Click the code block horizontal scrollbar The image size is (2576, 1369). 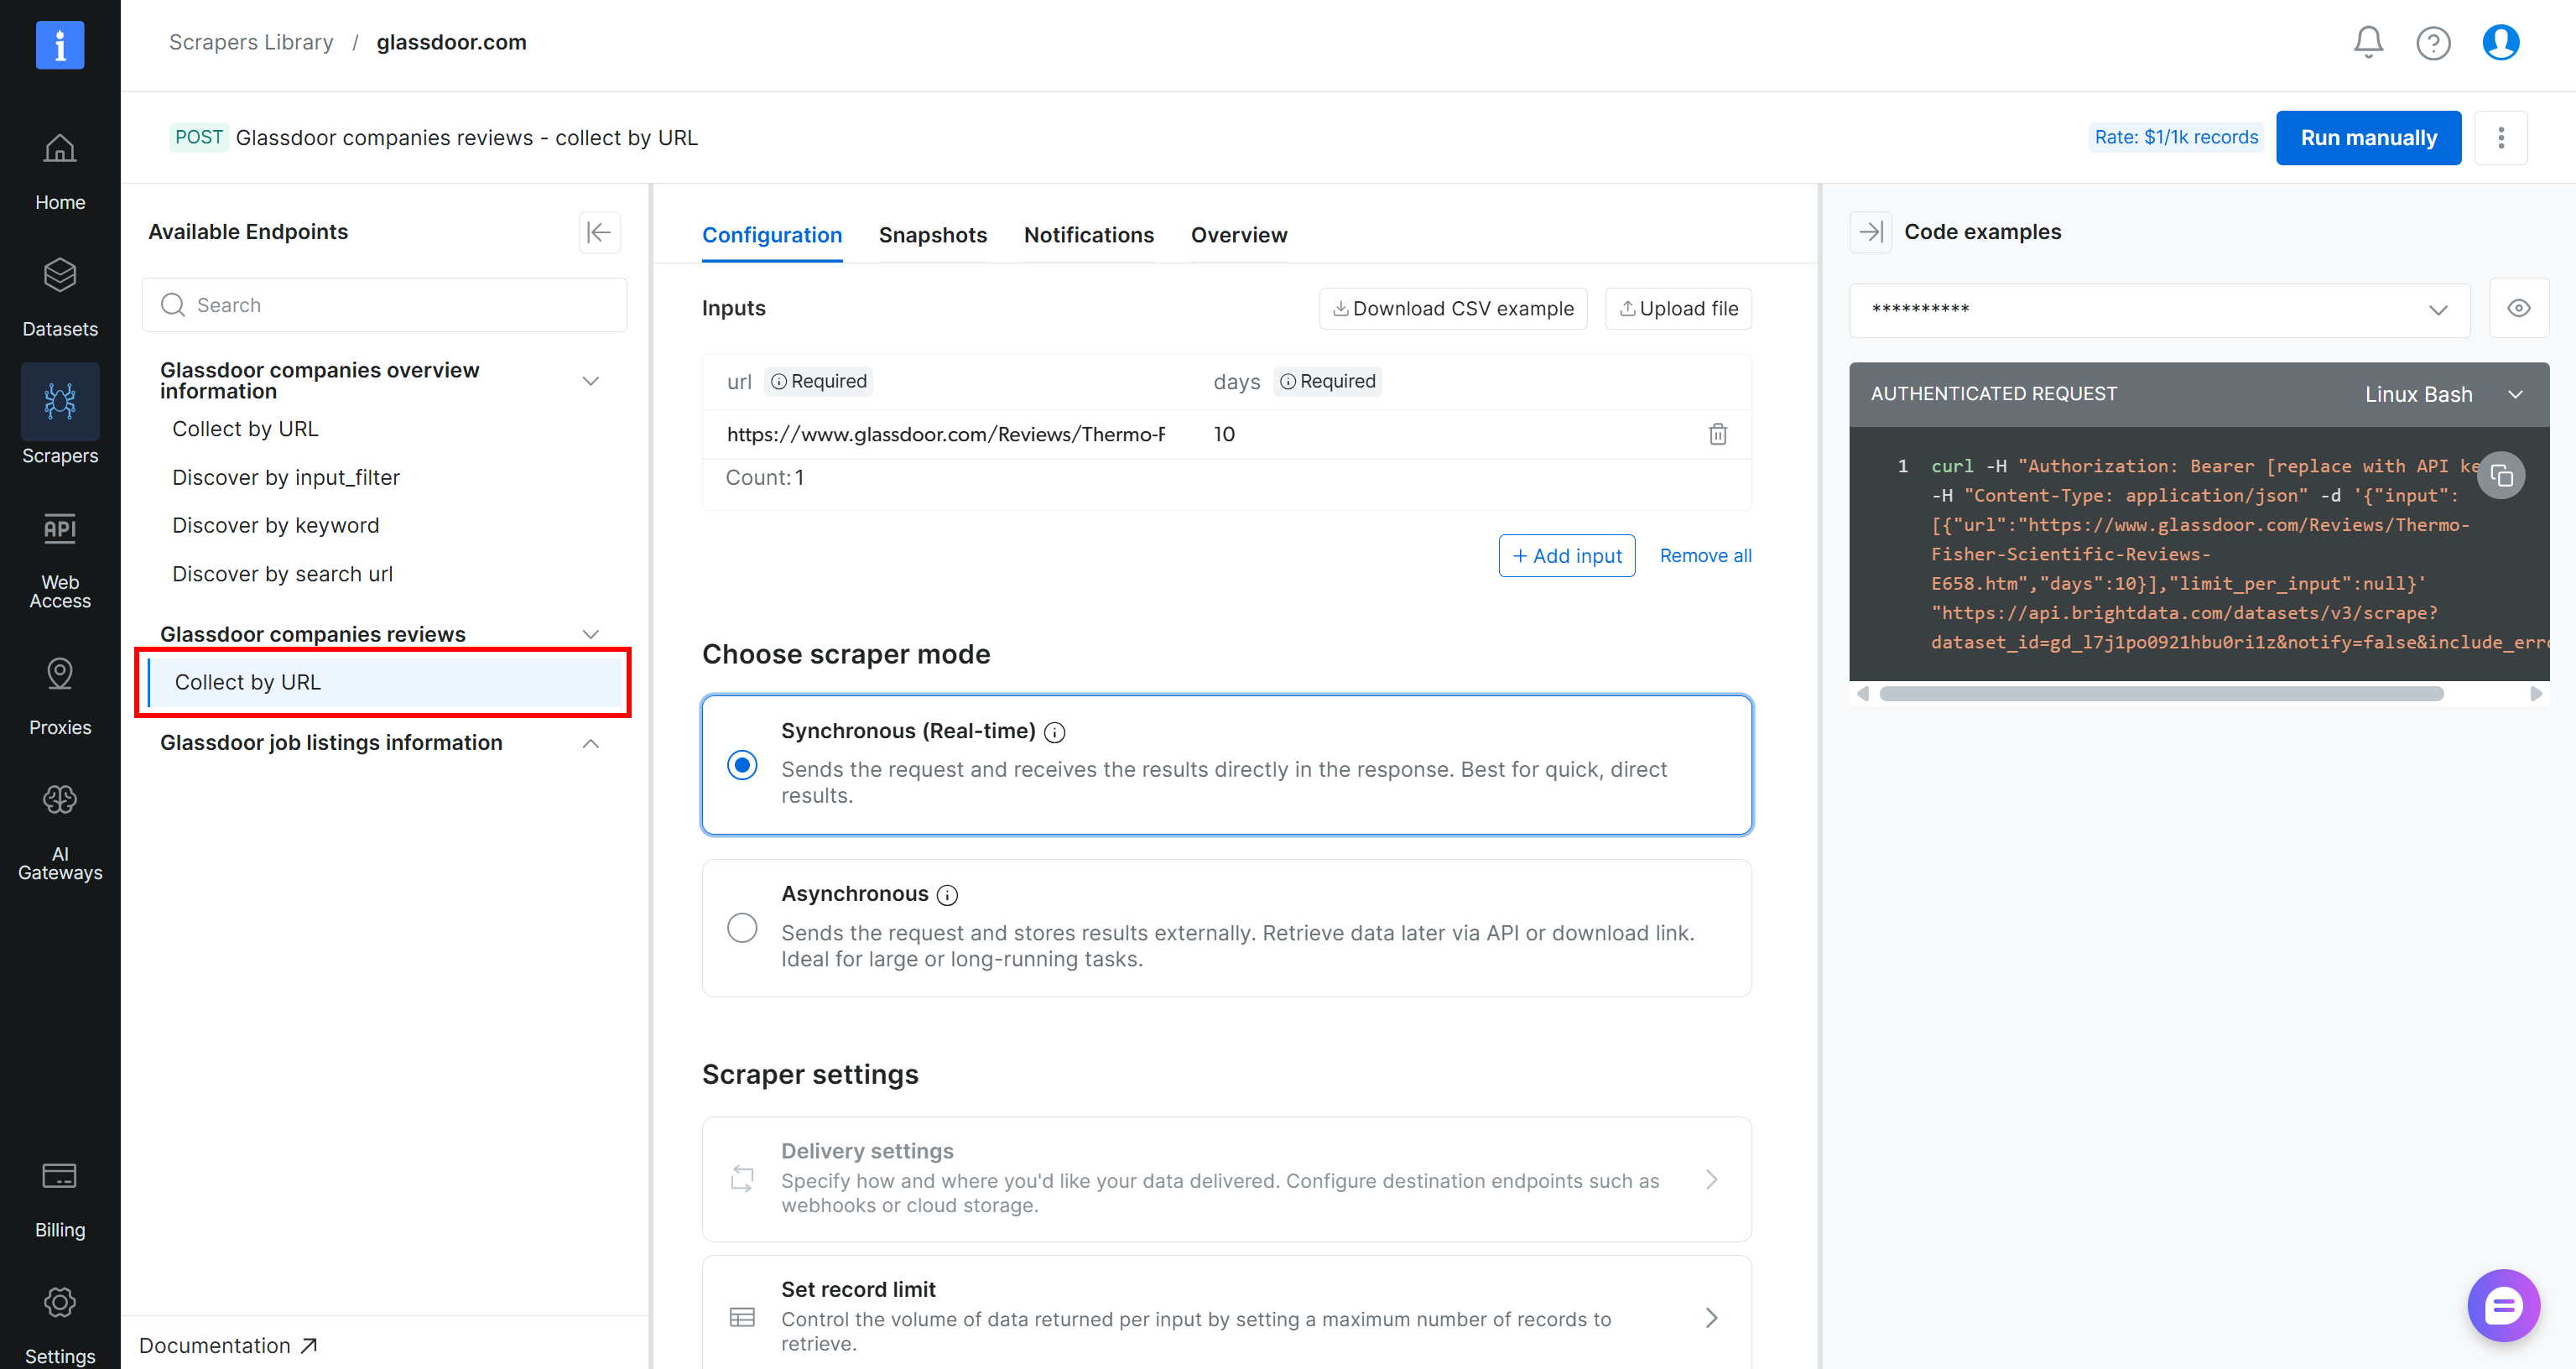[2160, 694]
